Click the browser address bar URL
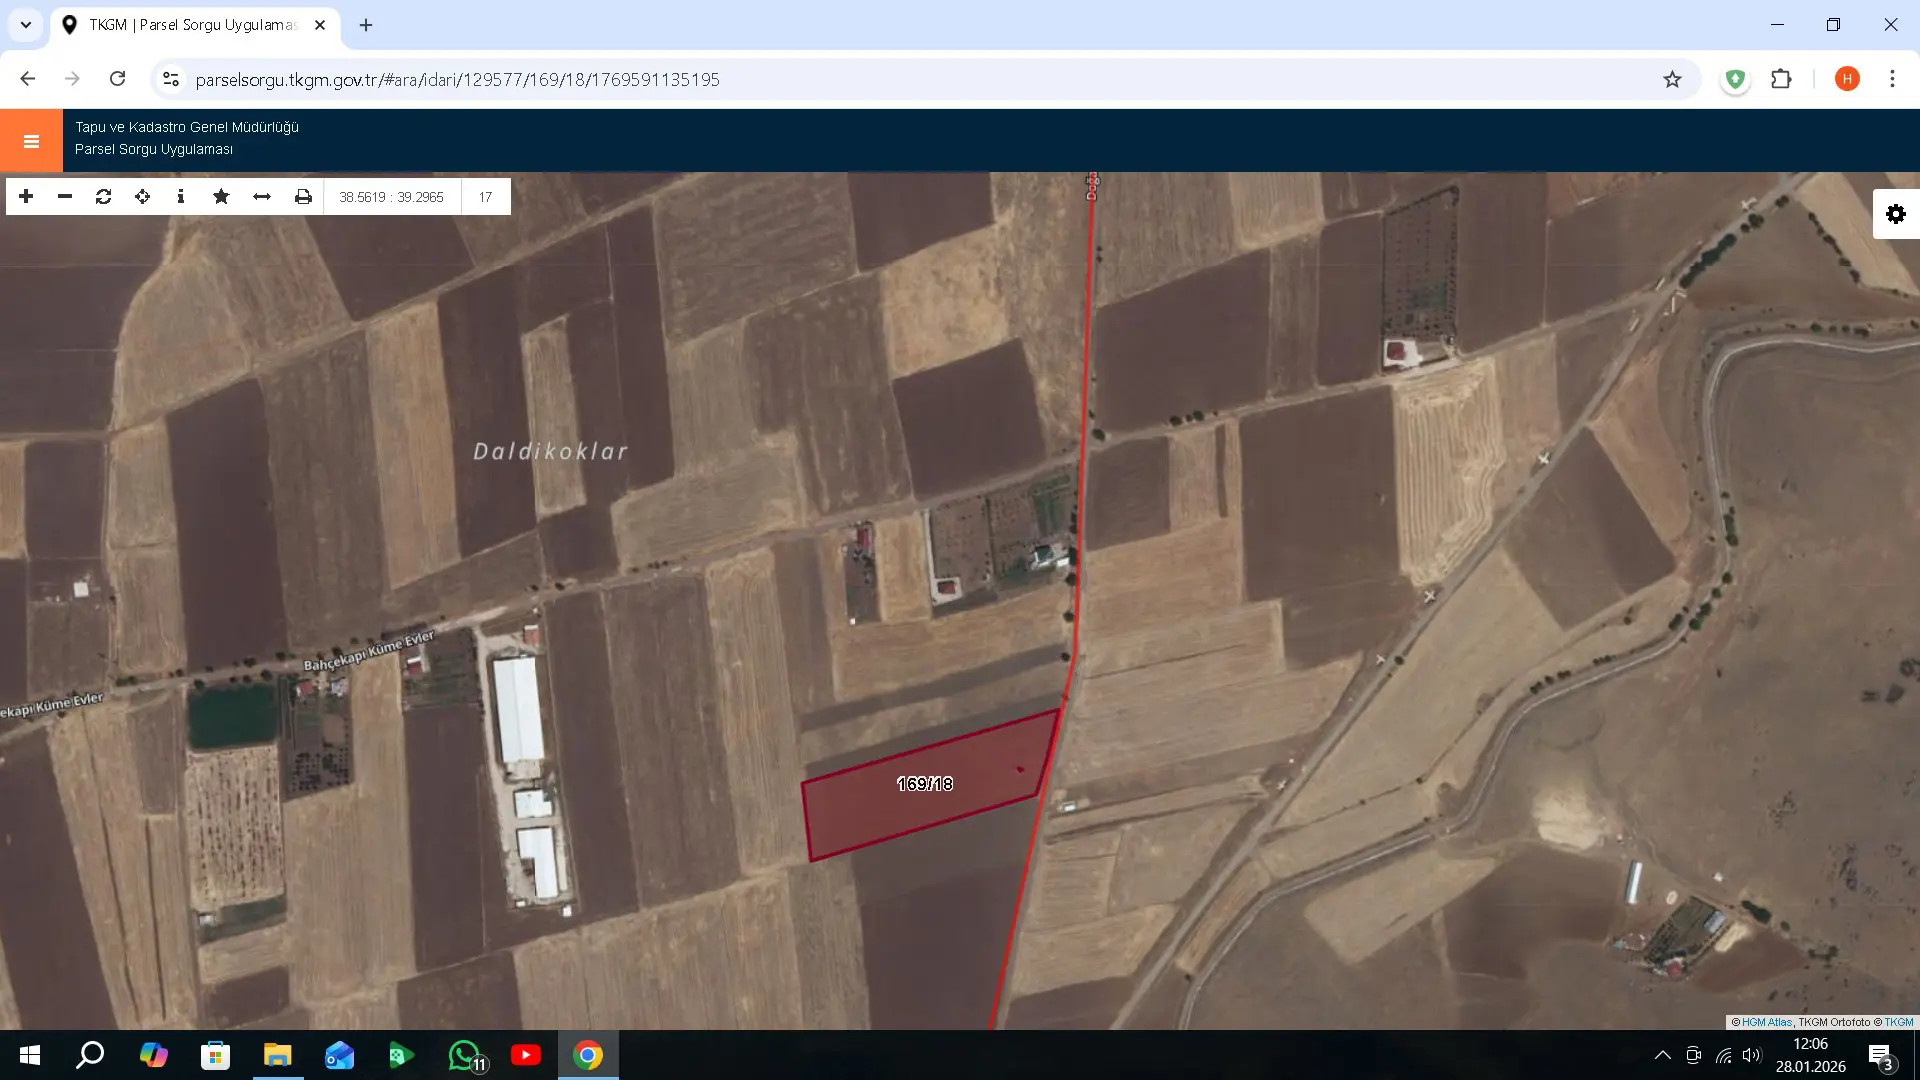The height and width of the screenshot is (1080, 1920). click(x=457, y=80)
